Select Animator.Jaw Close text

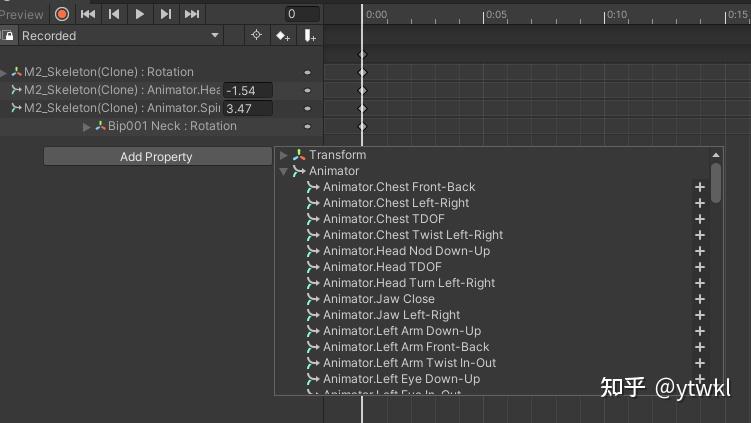pos(379,298)
